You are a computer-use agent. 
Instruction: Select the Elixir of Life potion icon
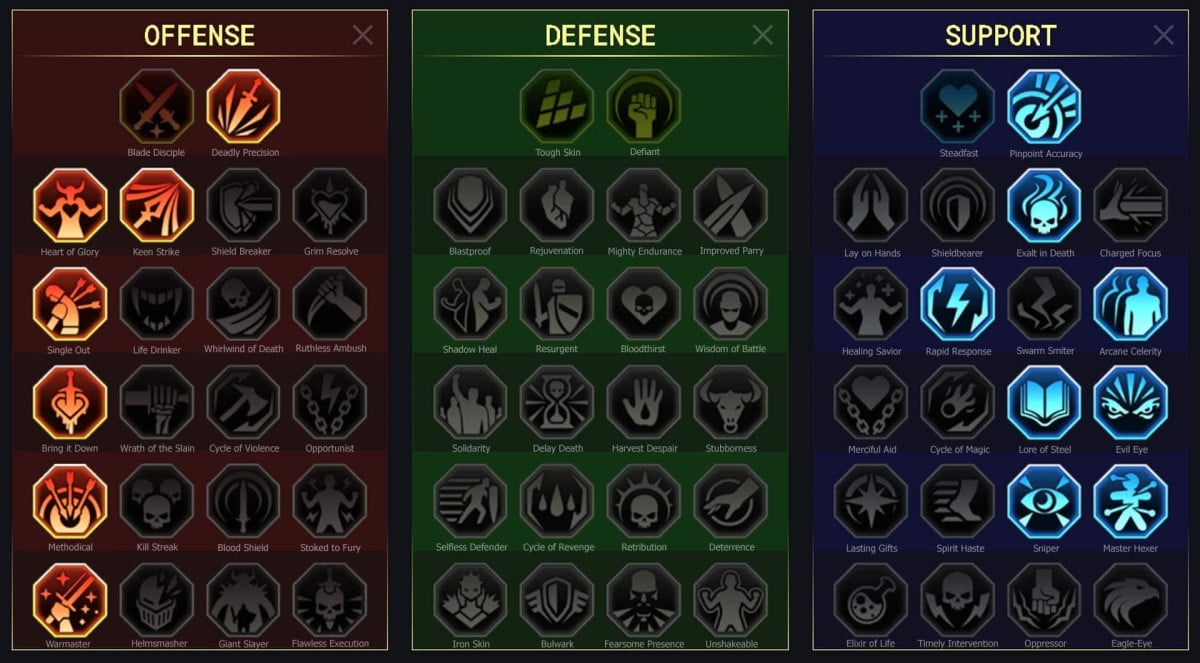click(871, 599)
